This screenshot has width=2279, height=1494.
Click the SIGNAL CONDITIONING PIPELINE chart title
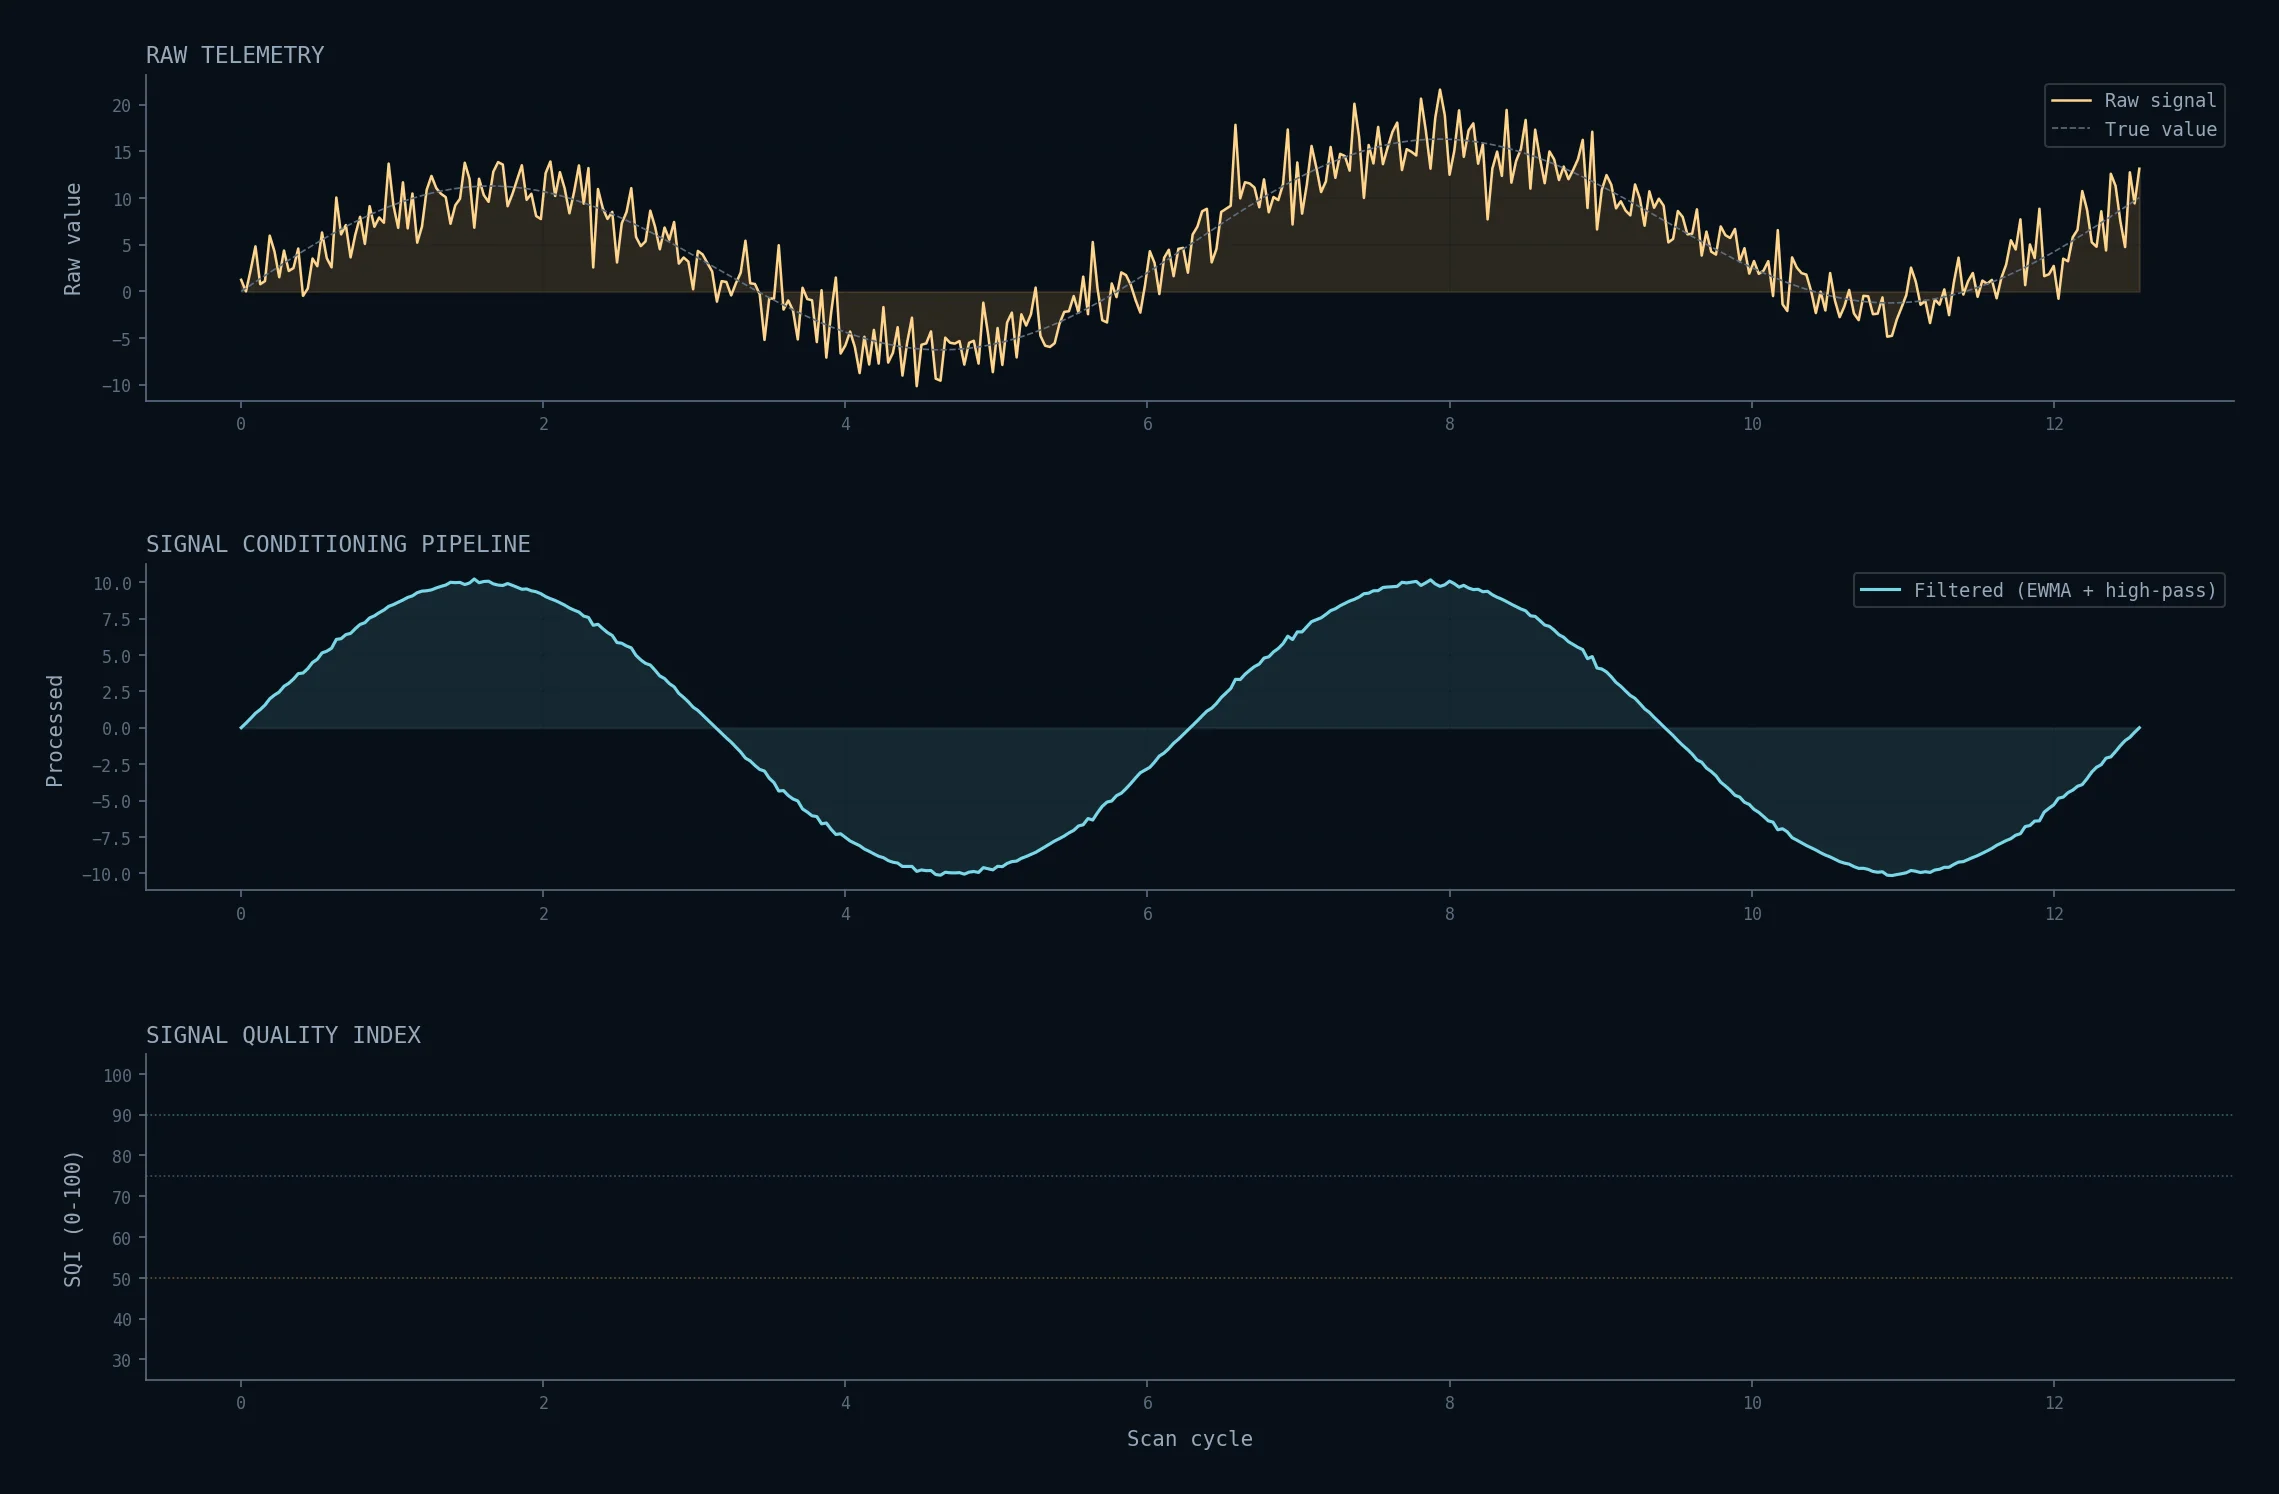pyautogui.click(x=338, y=544)
